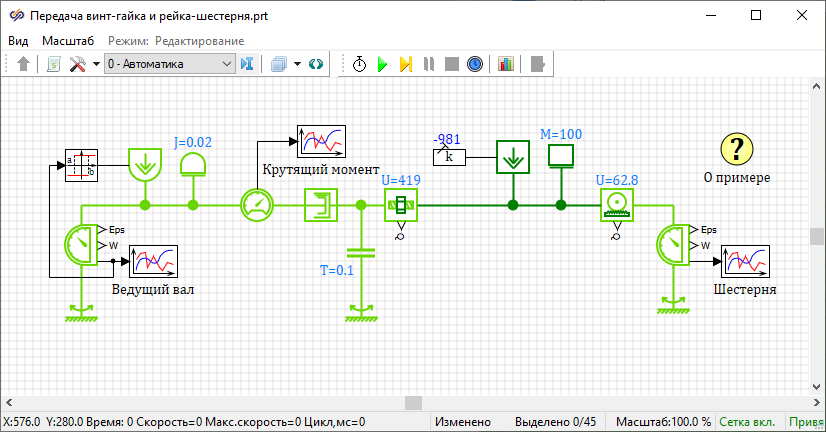Click the pause simulation button
This screenshot has height=432, width=826.
pyautogui.click(x=429, y=64)
